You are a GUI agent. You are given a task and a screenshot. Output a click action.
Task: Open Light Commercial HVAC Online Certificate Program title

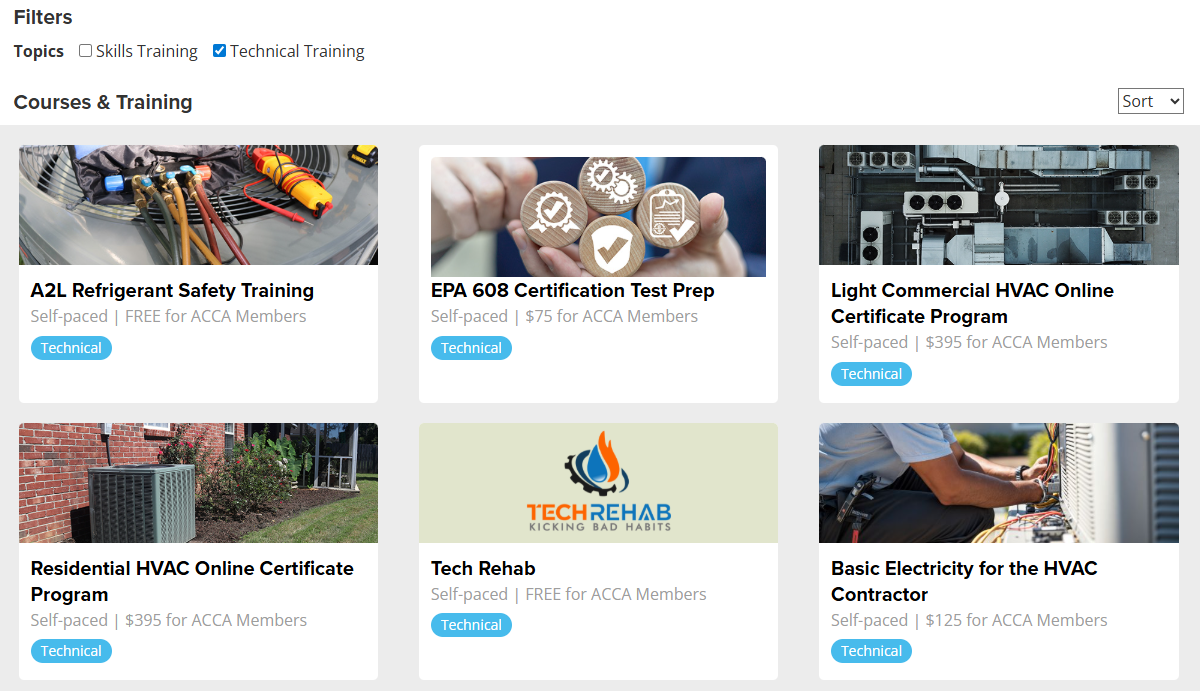tap(972, 304)
